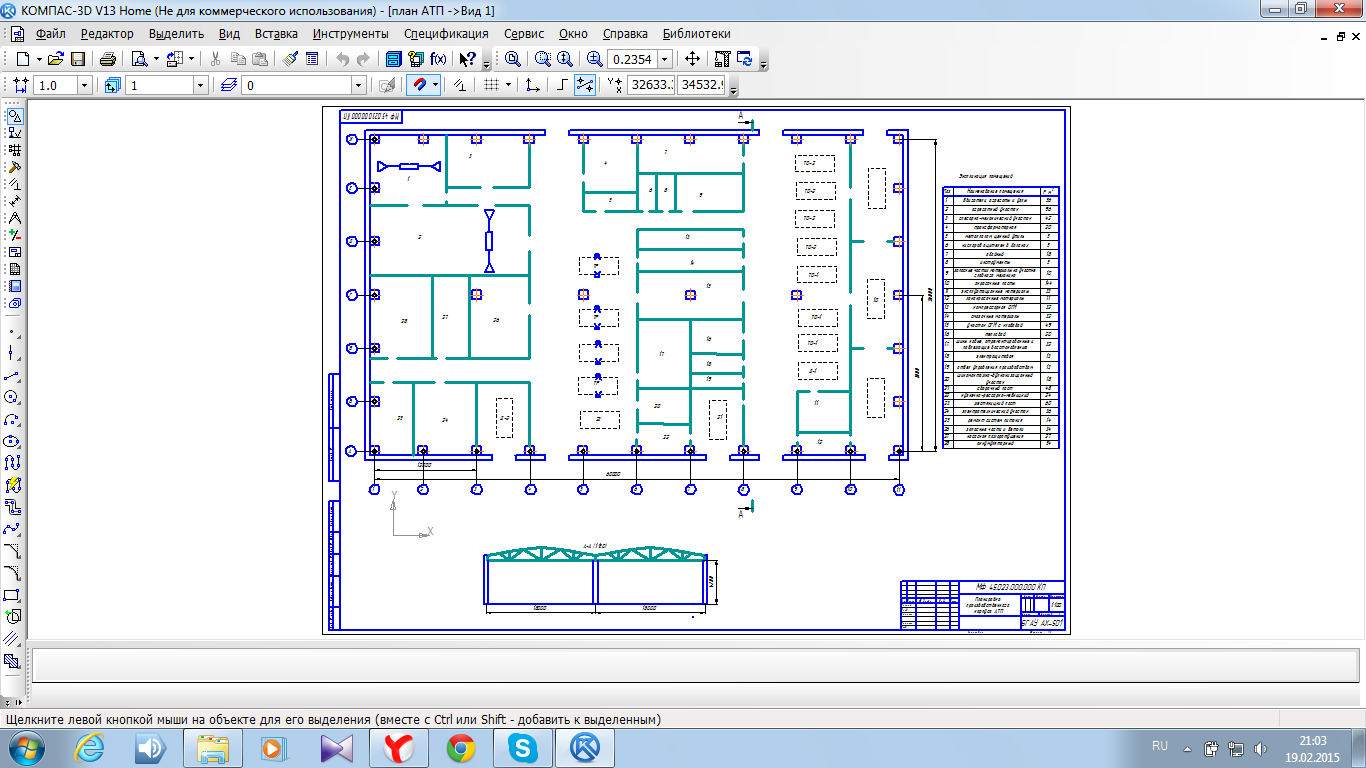Viewport: 1366px width, 768px height.
Task: Expand the view number dropdown showing 1
Action: pos(200,85)
